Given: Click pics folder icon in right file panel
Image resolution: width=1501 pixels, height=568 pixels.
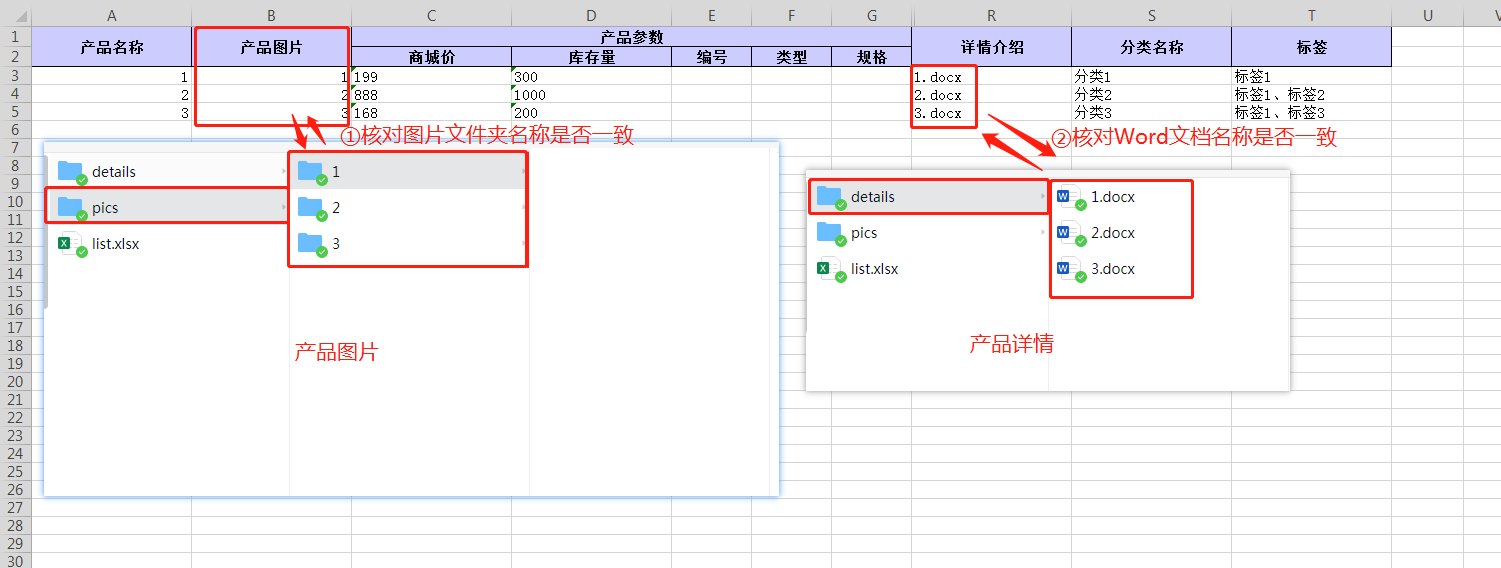Looking at the screenshot, I should 830,232.
